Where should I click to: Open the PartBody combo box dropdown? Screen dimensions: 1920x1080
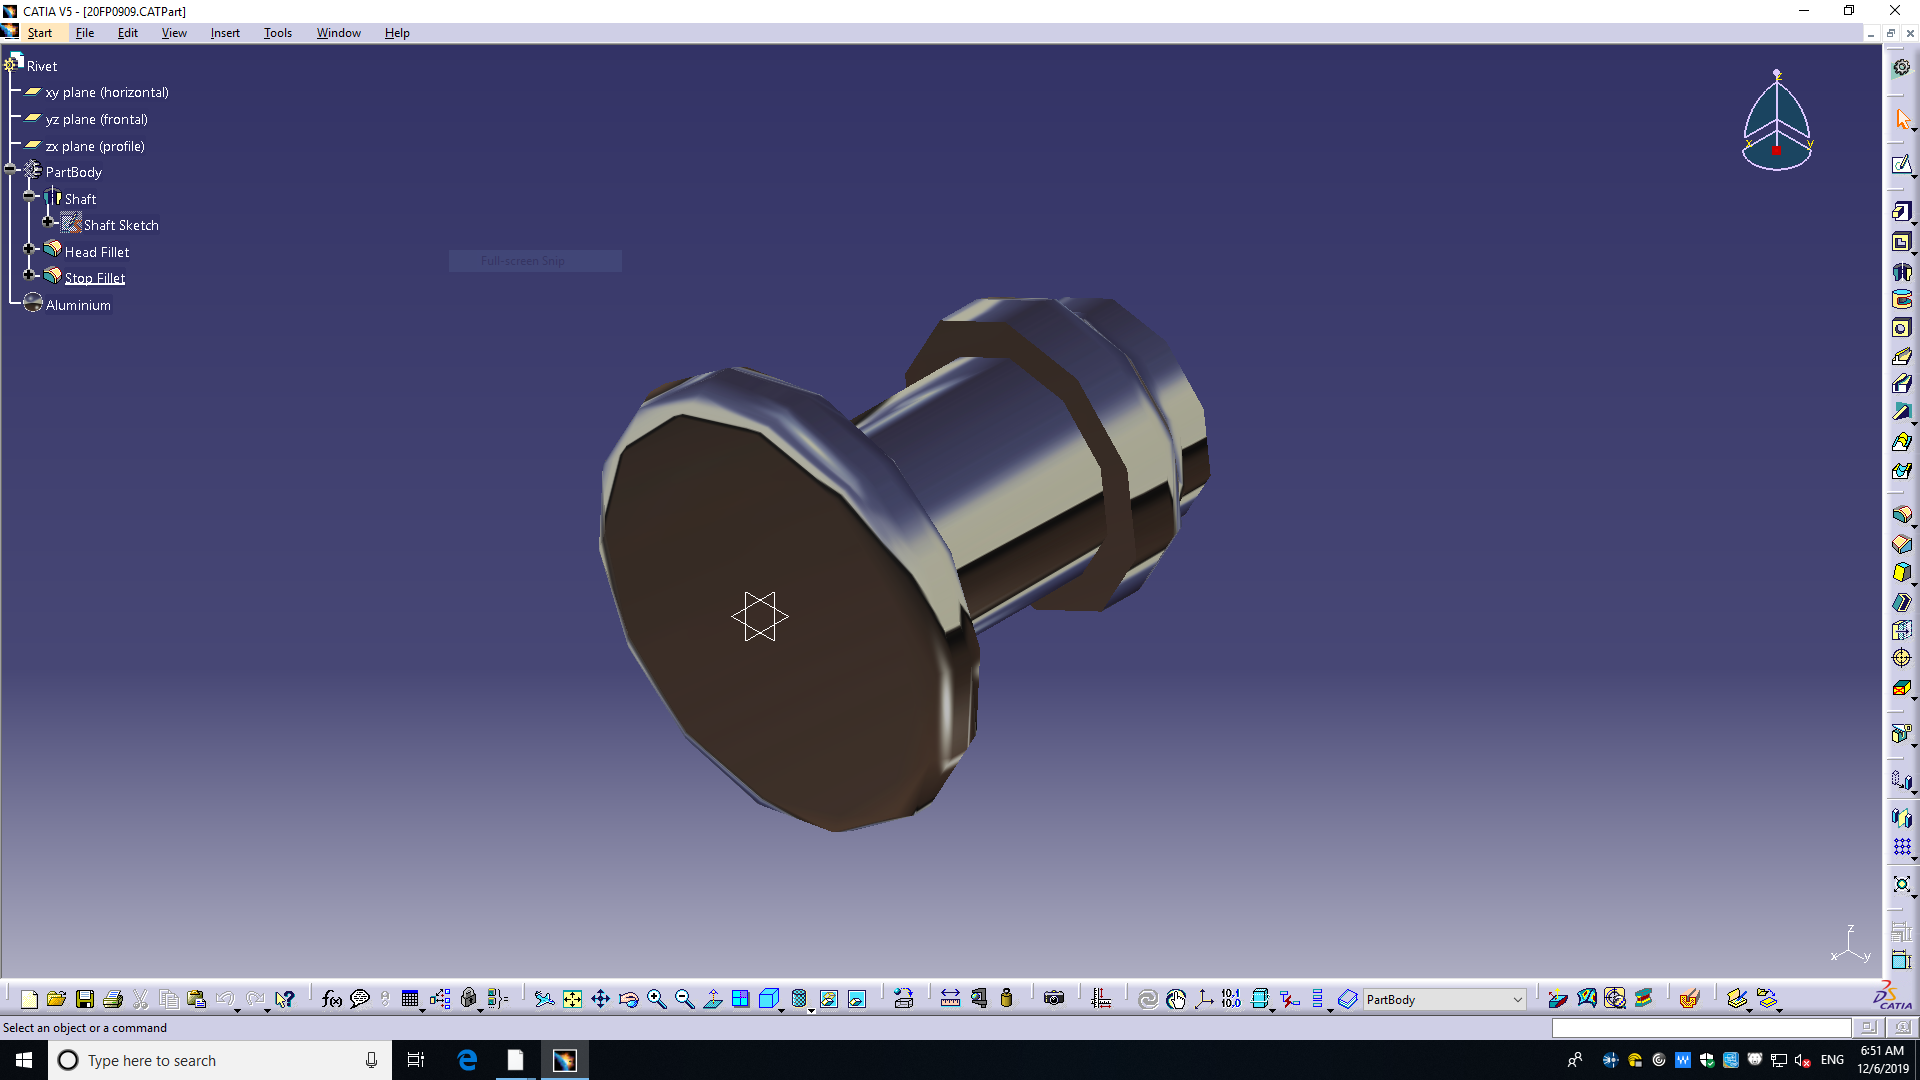pos(1516,1000)
